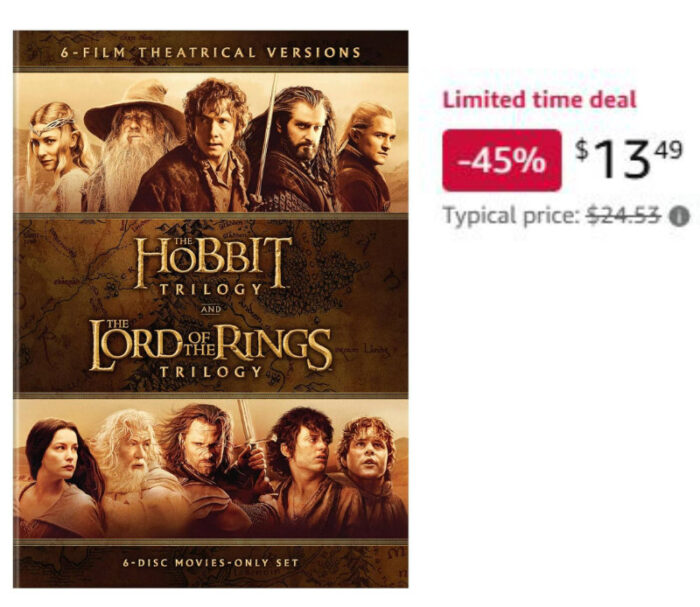This screenshot has width=700, height=607.
Task: Click the $13.49 deal price
Action: (x=629, y=158)
